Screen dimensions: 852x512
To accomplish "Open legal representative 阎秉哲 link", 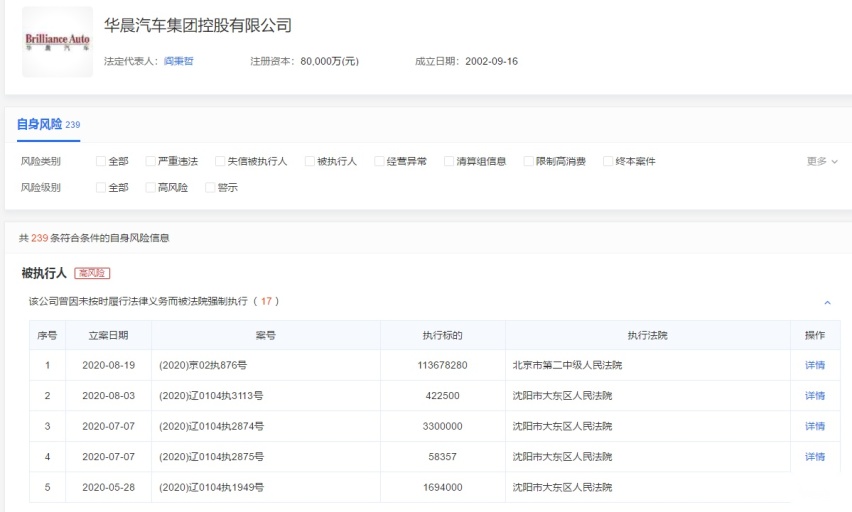I will [x=179, y=61].
